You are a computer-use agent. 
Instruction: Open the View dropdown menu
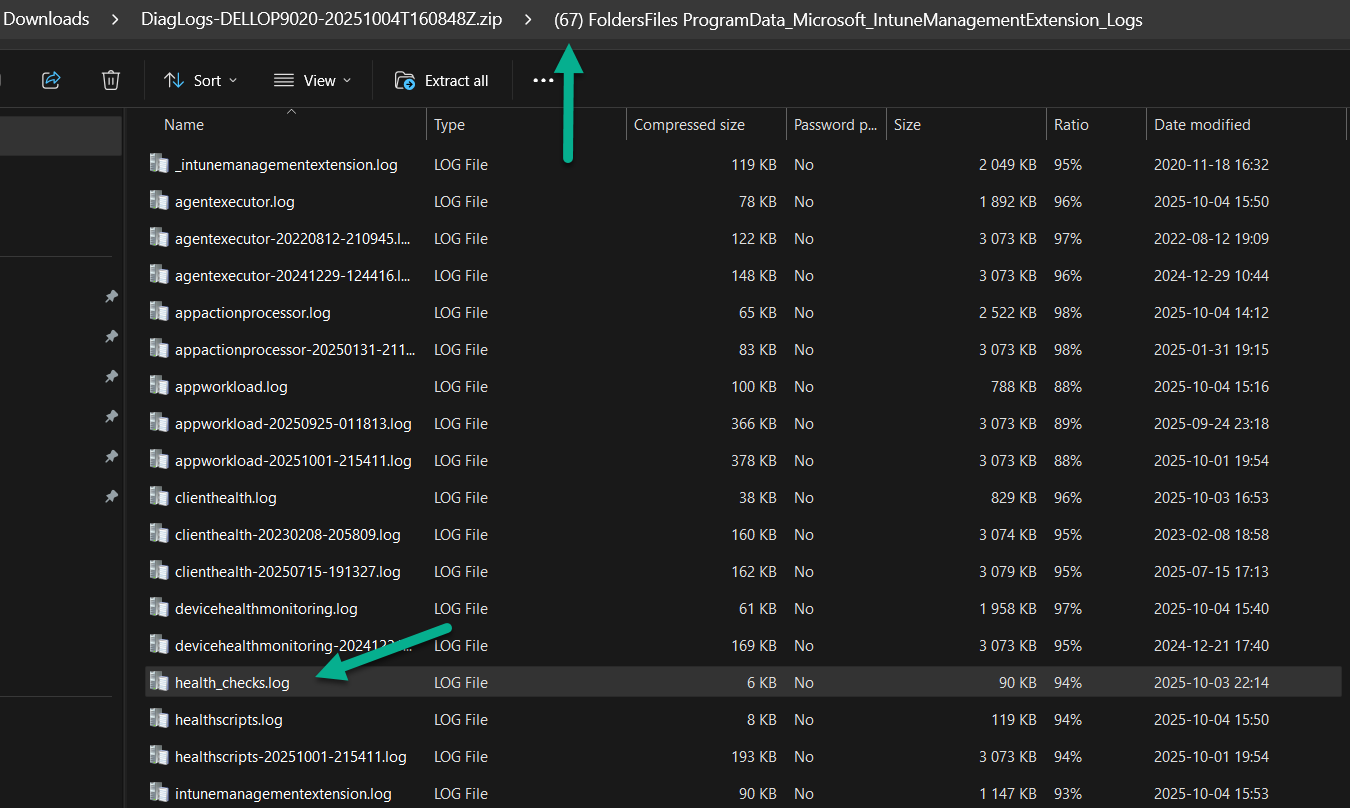click(312, 80)
